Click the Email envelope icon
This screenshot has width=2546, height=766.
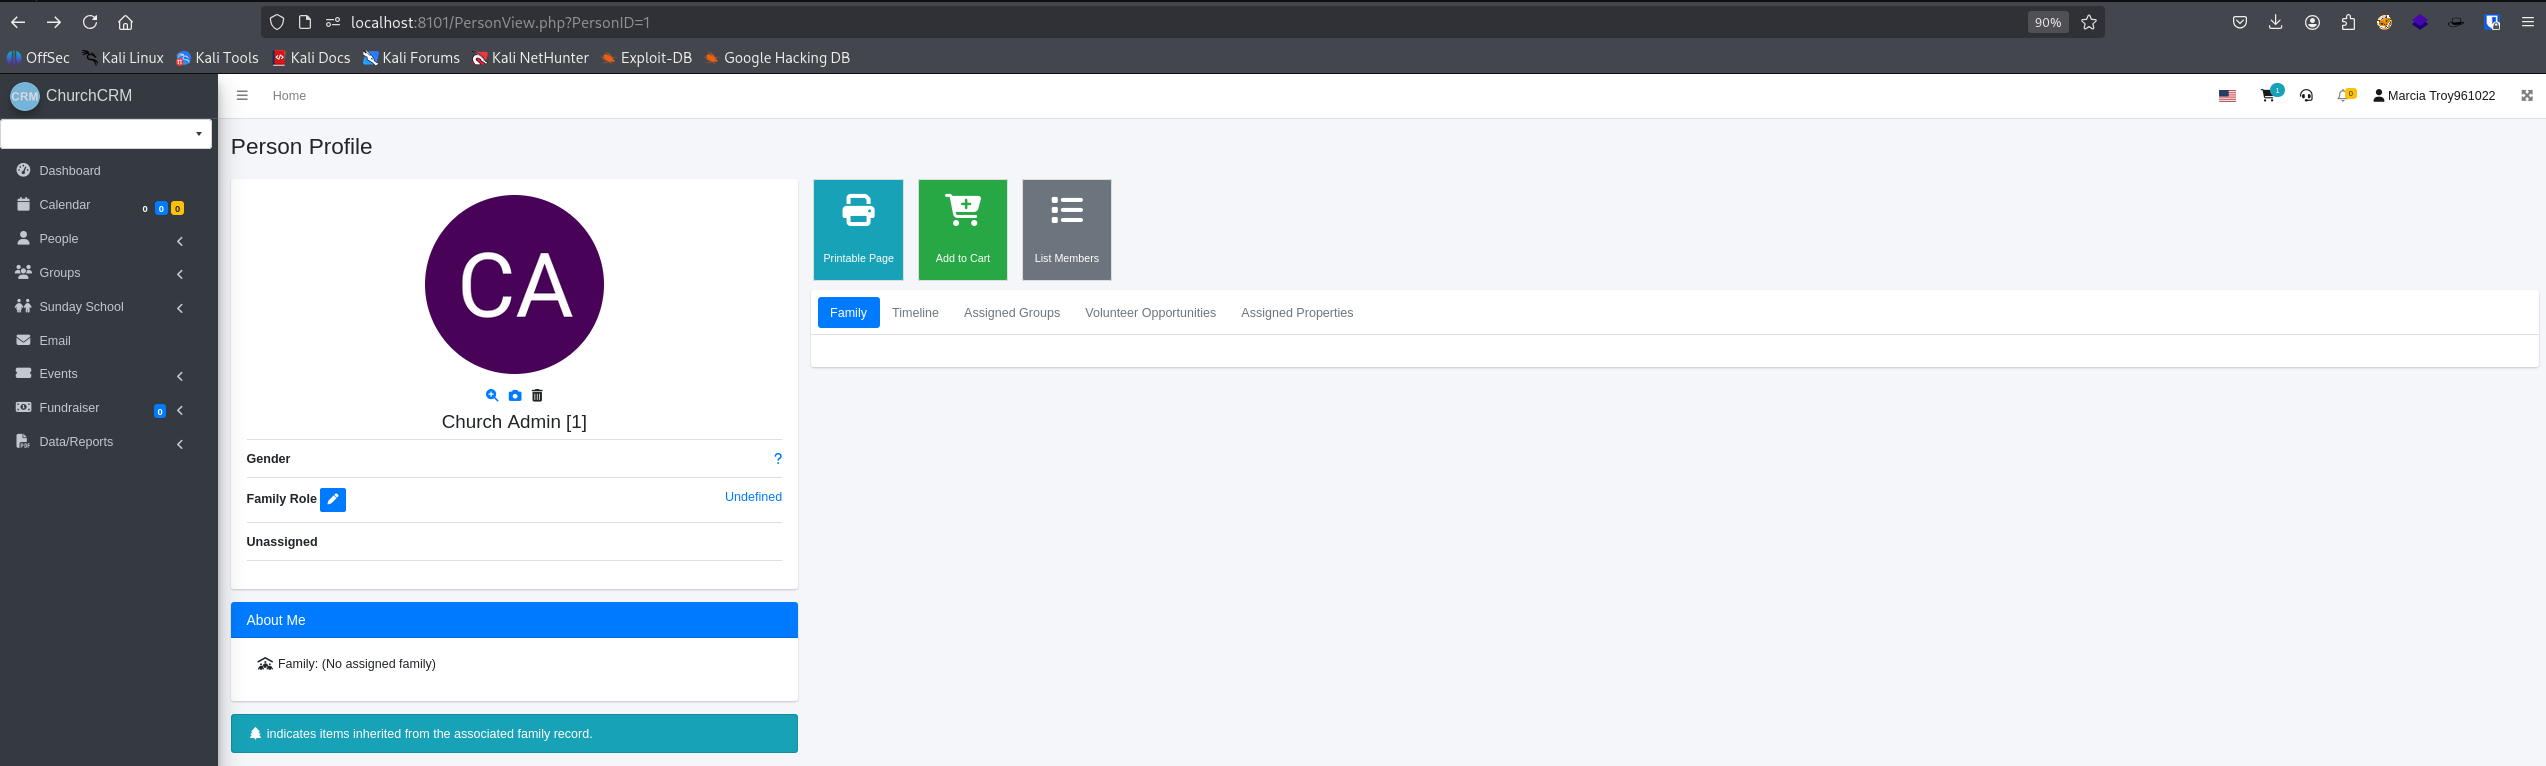(x=24, y=340)
